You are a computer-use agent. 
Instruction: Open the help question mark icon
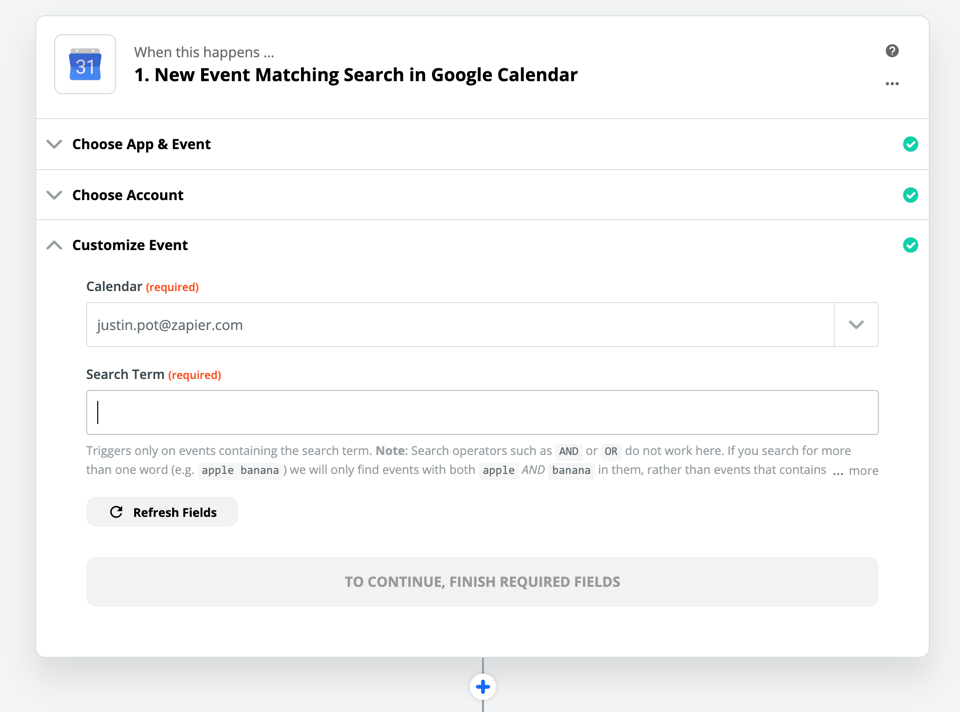pos(892,51)
